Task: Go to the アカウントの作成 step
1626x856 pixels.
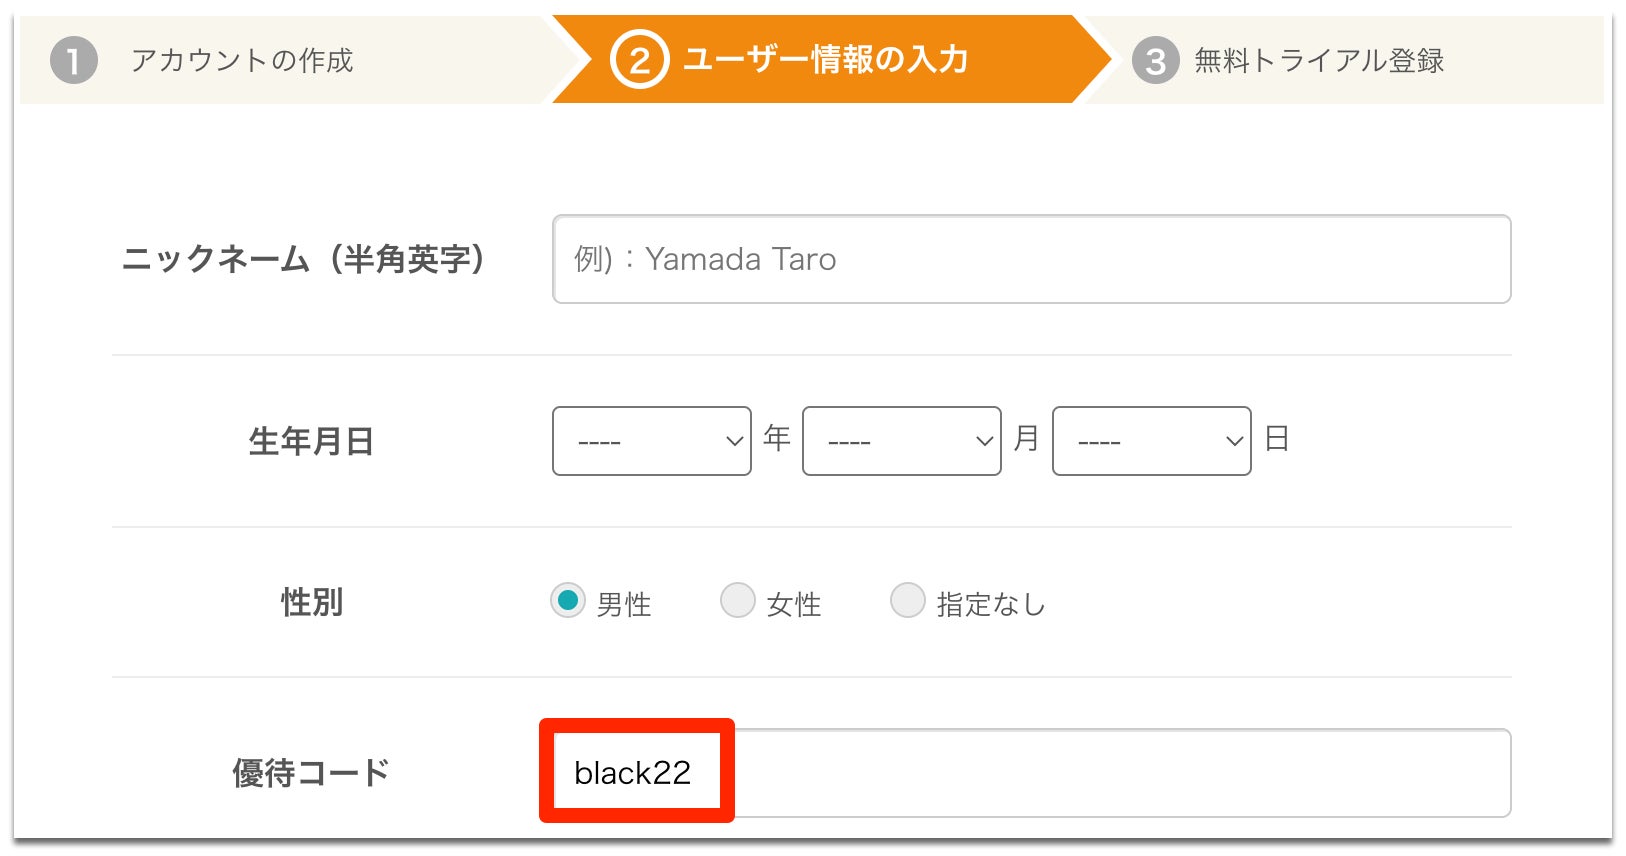Action: pyautogui.click(x=241, y=61)
